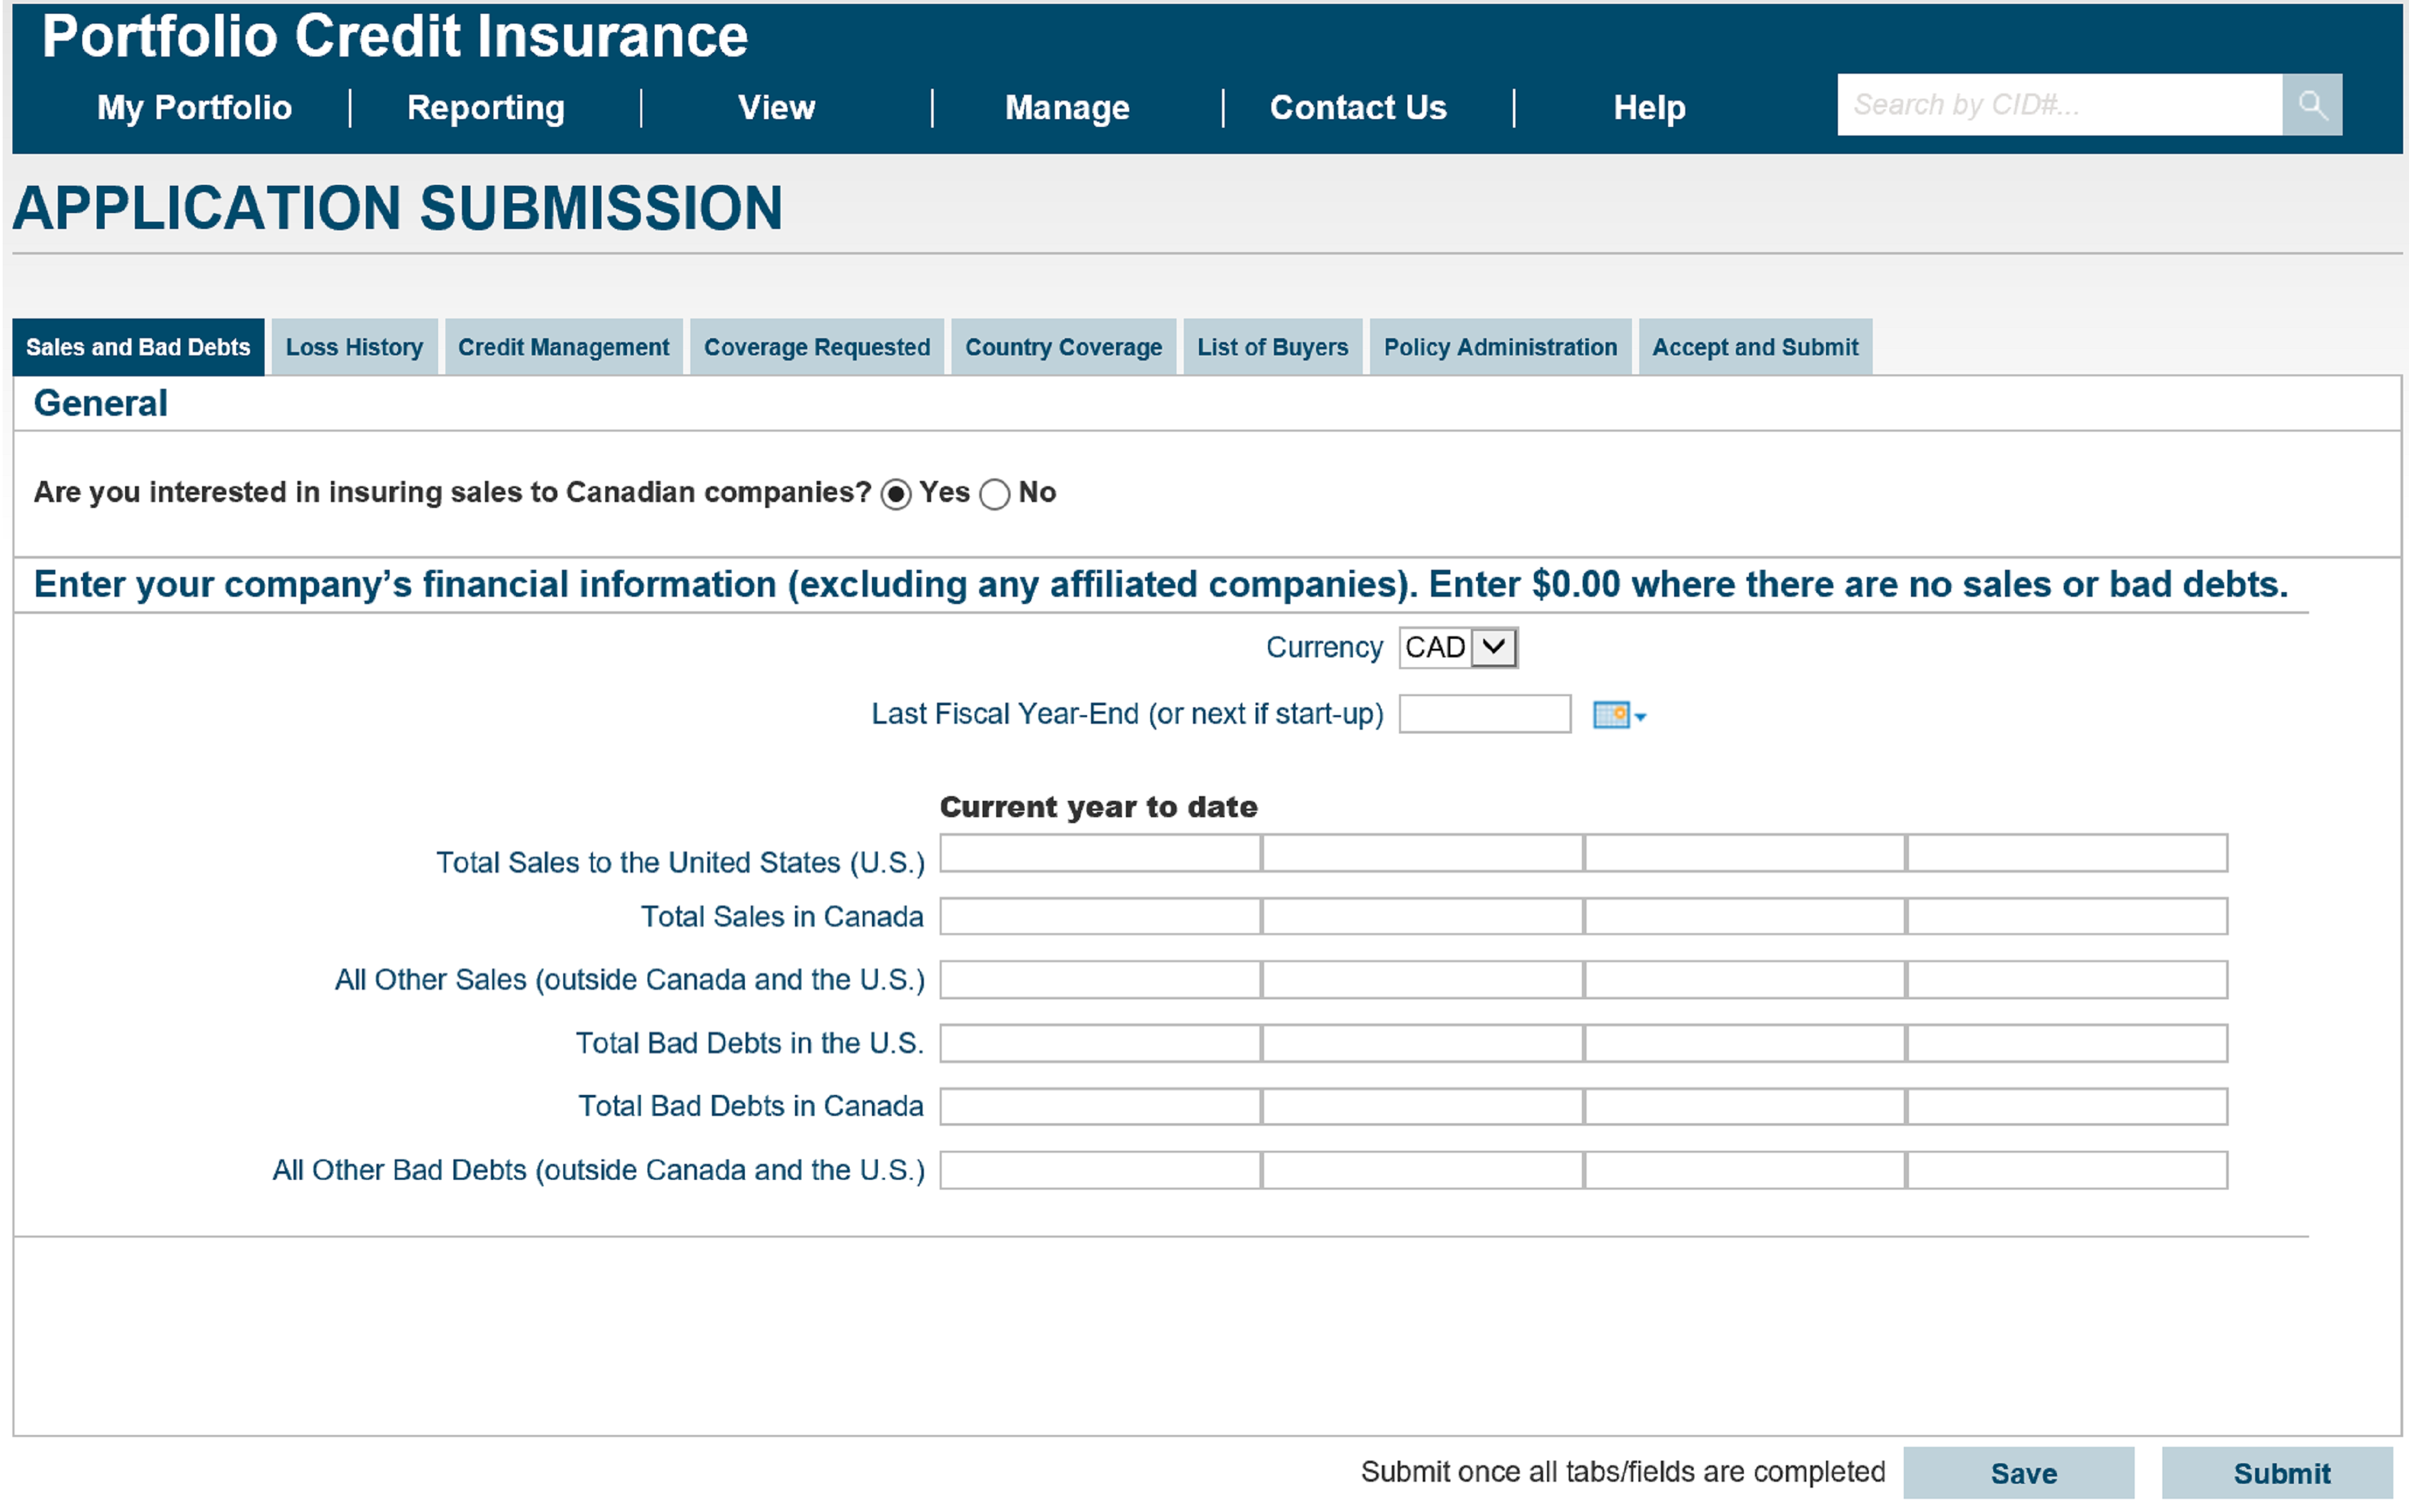Open the Help menu
Screen dimensions: 2415x1512
click(1649, 107)
